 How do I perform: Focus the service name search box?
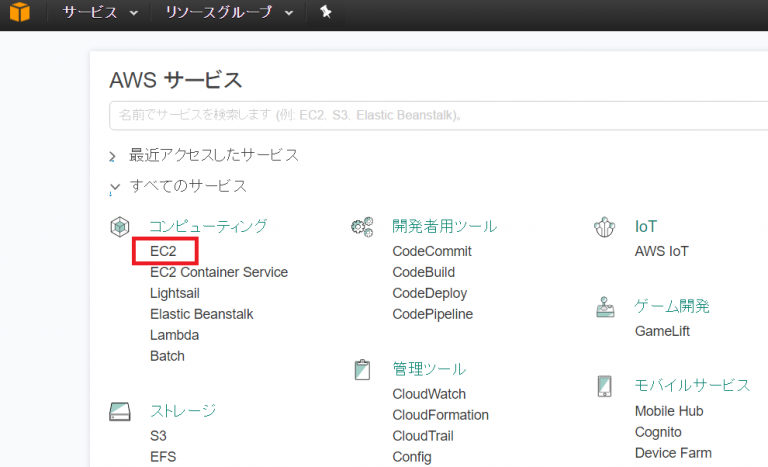438,116
